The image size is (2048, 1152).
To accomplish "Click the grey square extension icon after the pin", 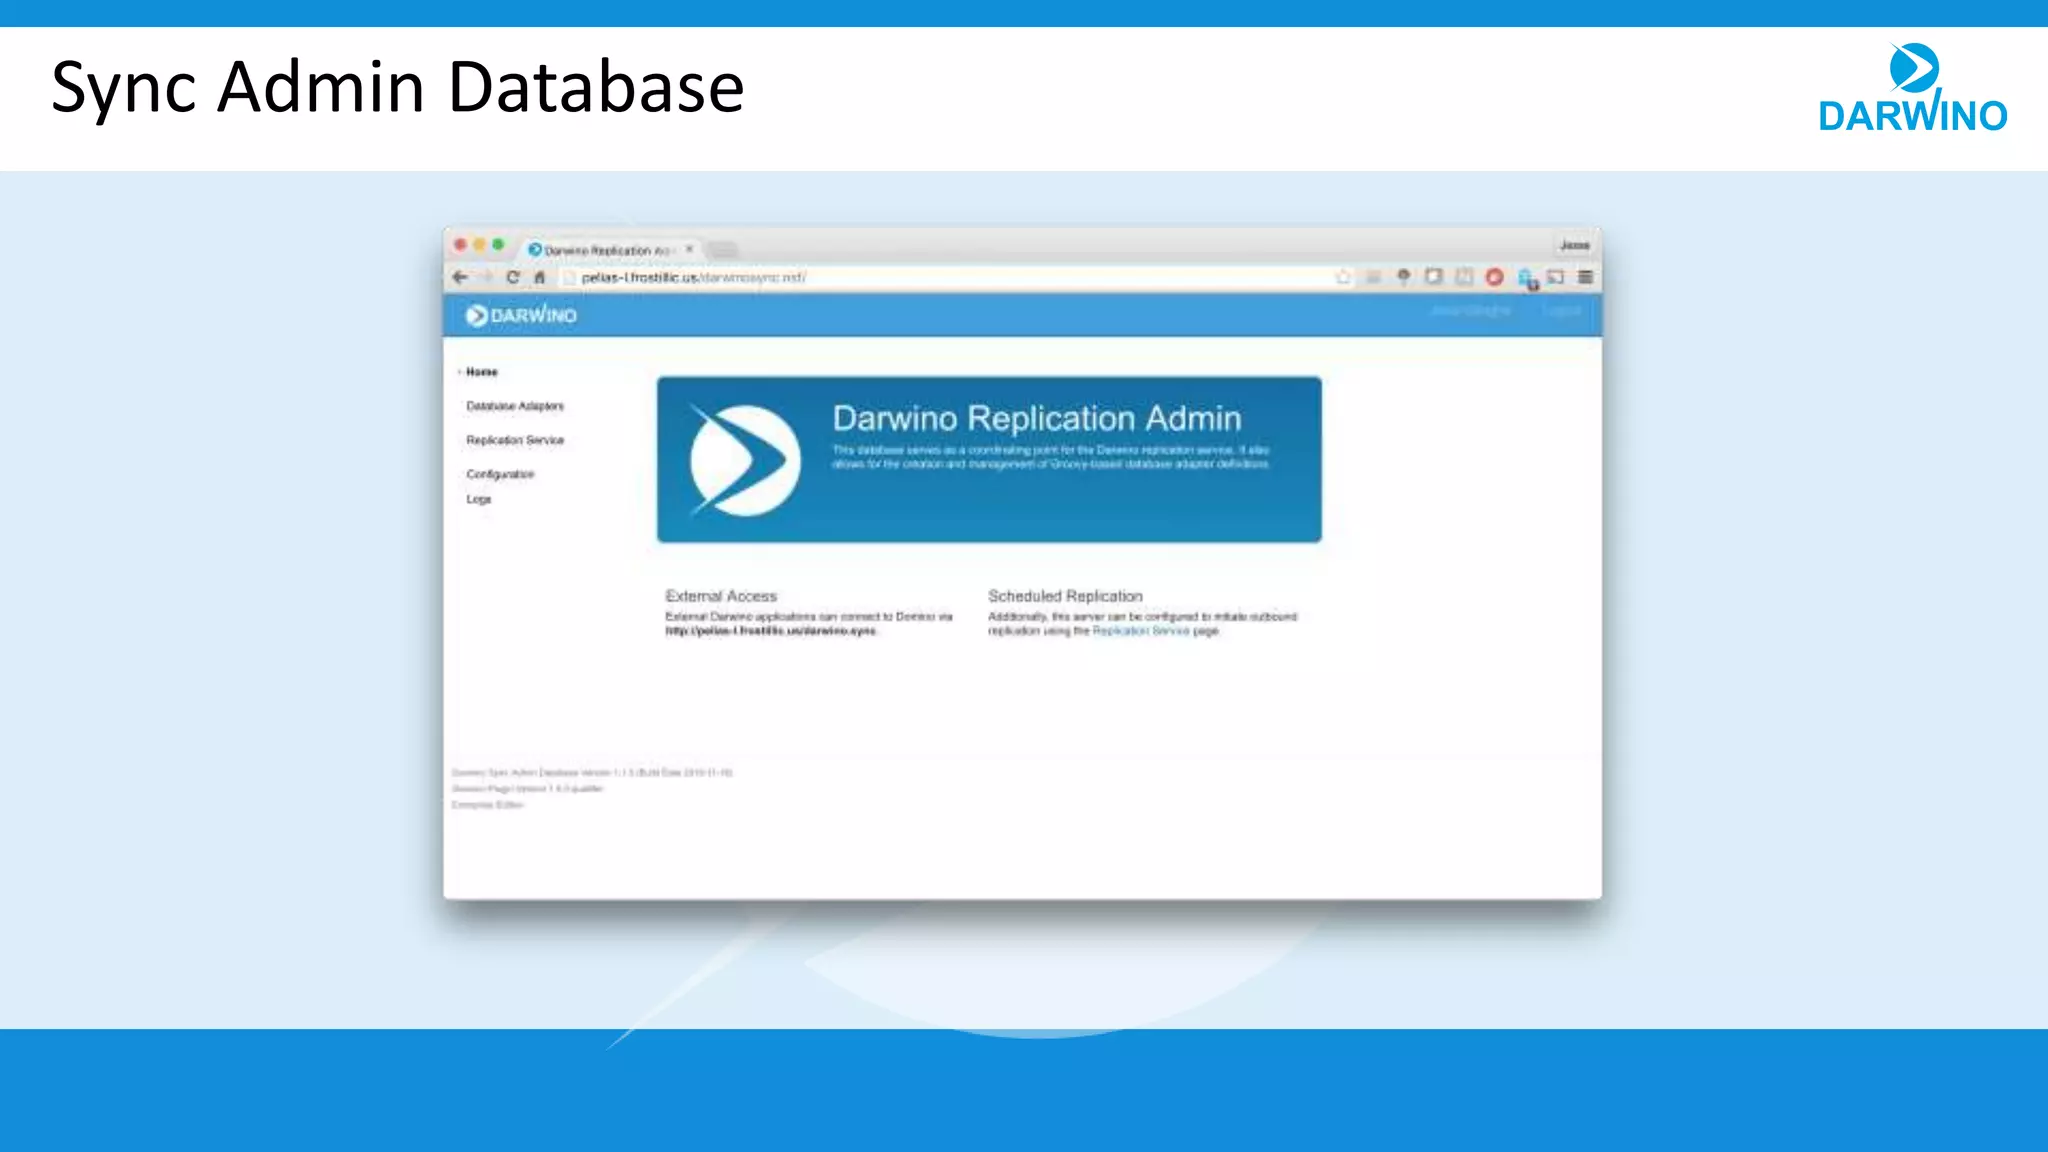I will coord(1434,277).
